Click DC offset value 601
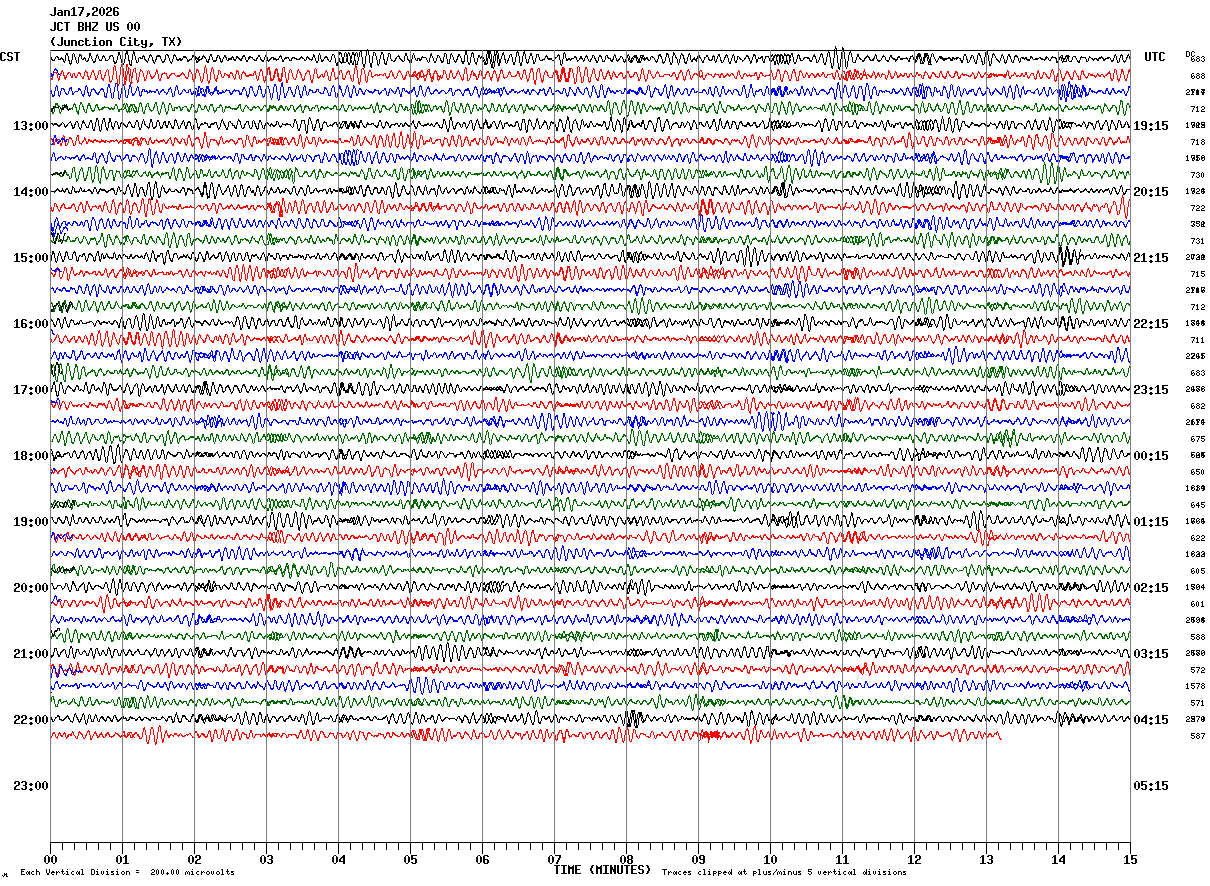The width and height of the screenshot is (1210, 886). 1197,604
